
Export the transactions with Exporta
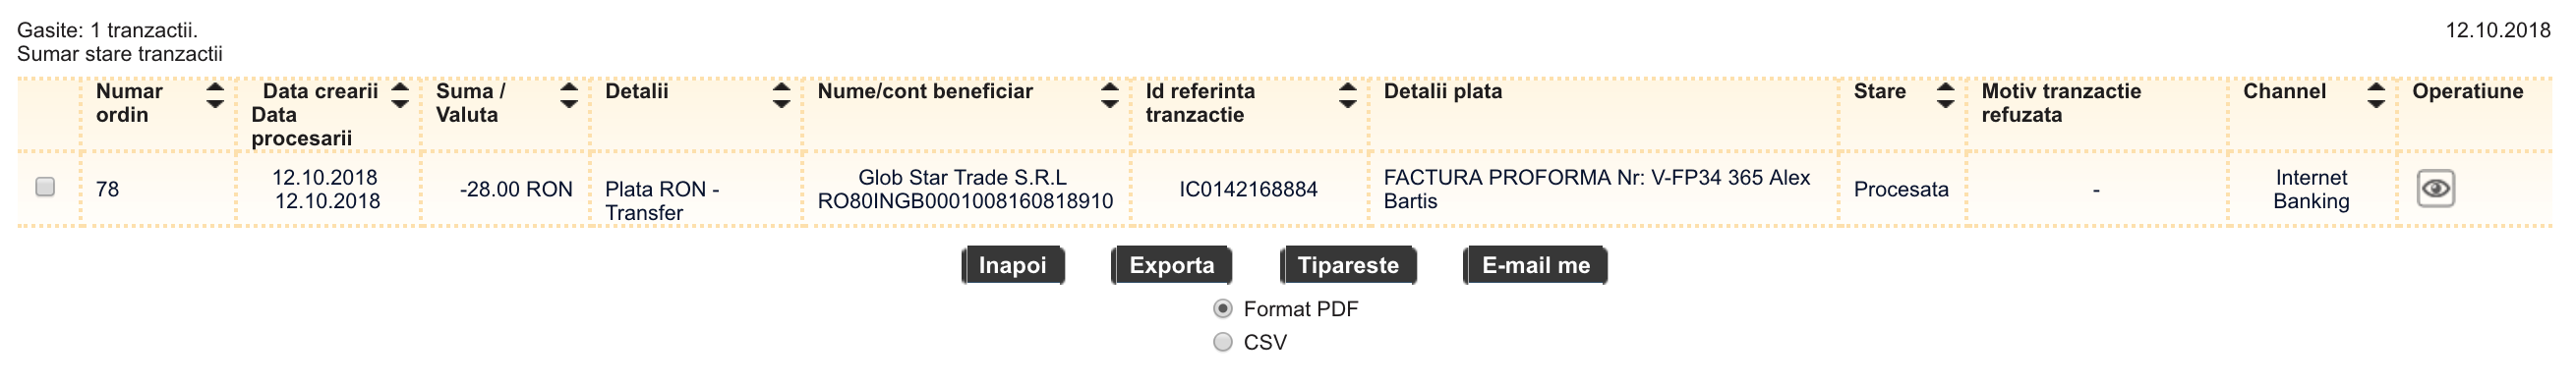pos(1171,265)
